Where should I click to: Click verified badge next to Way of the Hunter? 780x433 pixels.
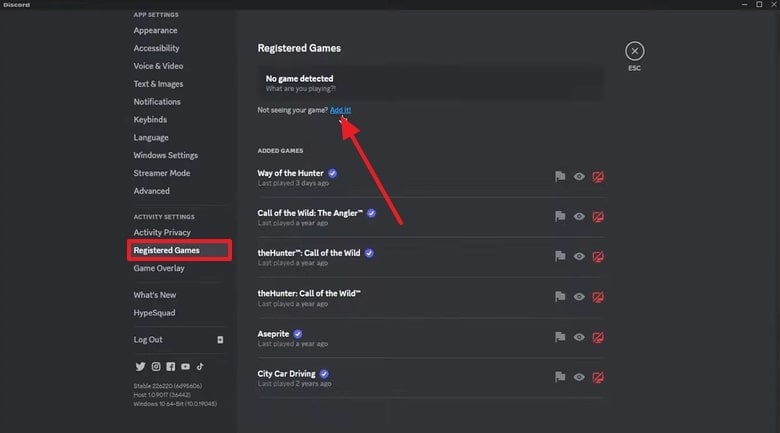point(332,173)
